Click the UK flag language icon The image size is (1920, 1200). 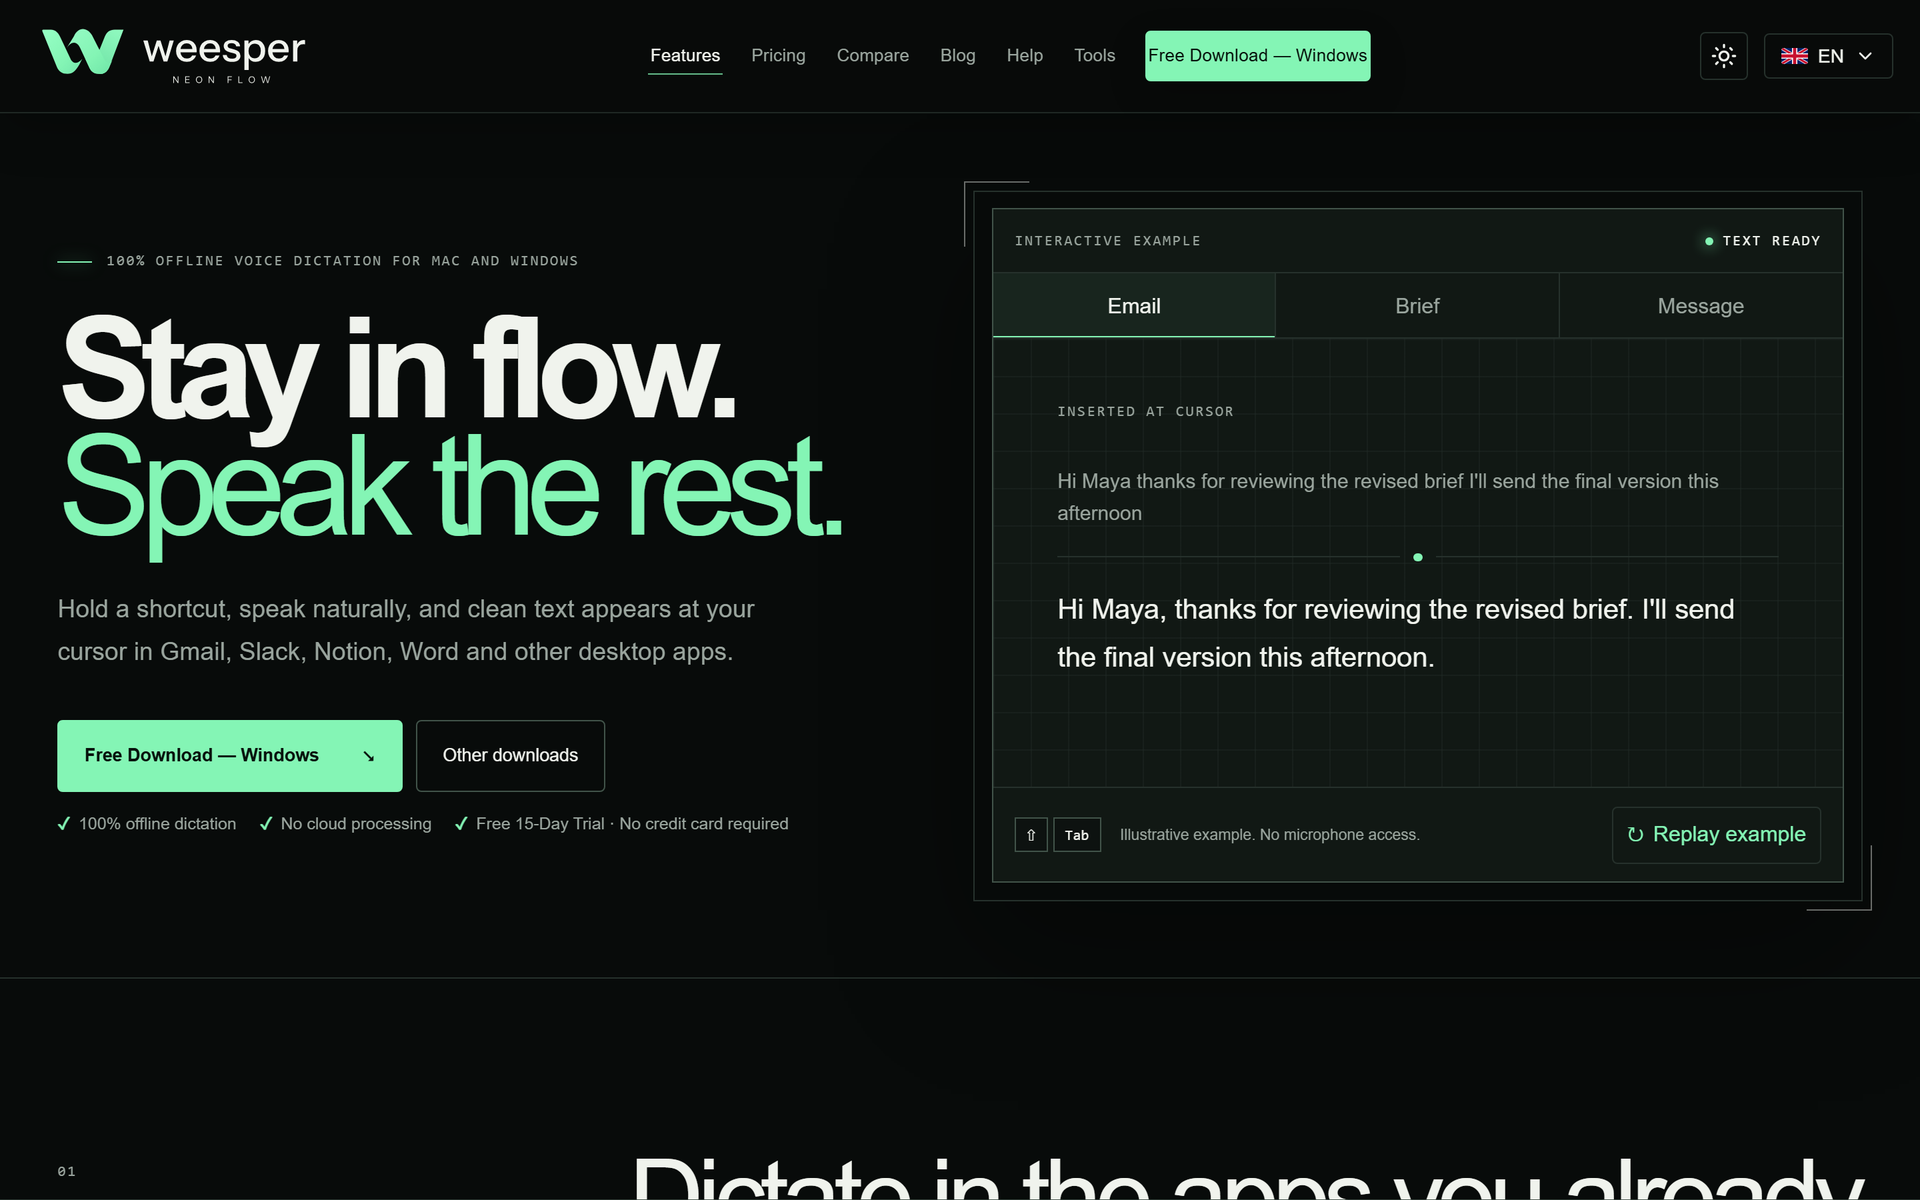click(x=1794, y=56)
